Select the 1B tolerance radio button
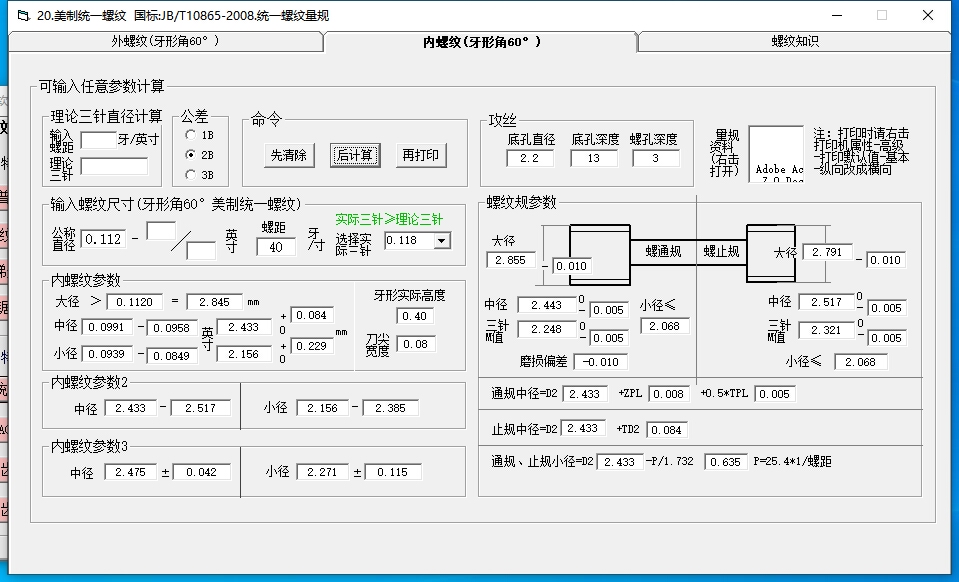This screenshot has width=959, height=582. (191, 134)
